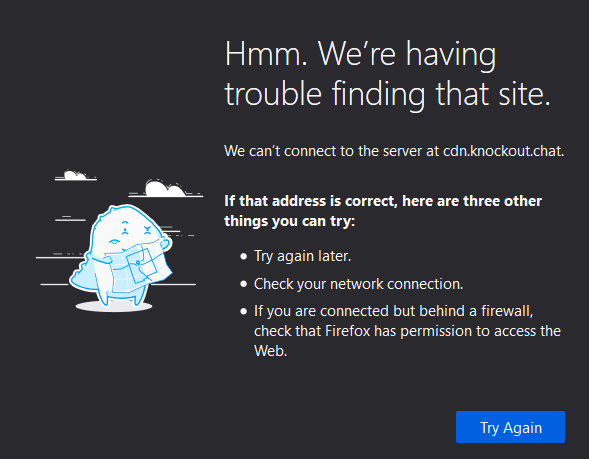The image size is (589, 459).
Task: Click the "trouble finding that site." heading line
Action: [x=387, y=94]
